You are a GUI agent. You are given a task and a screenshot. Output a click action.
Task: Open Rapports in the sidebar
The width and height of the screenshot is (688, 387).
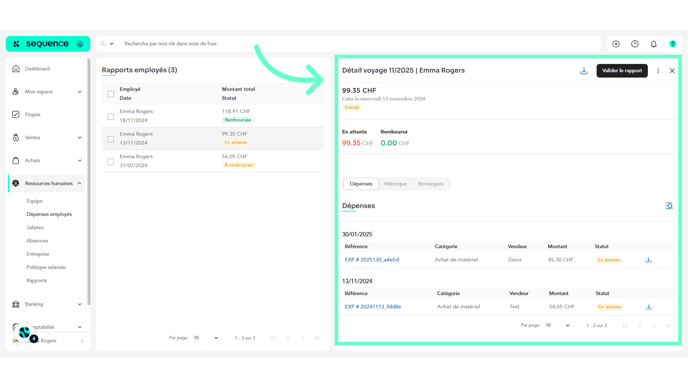[36, 280]
